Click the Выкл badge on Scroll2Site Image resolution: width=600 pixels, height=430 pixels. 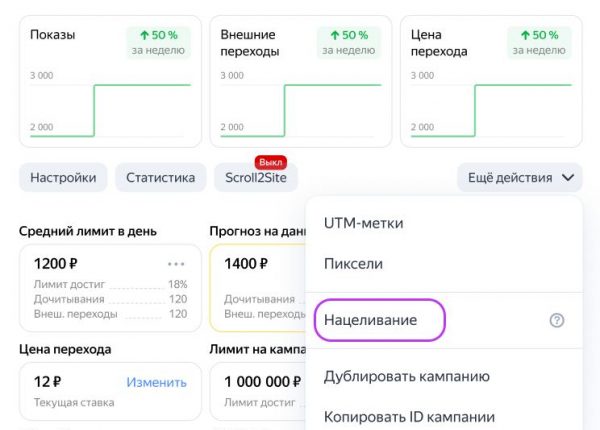(271, 161)
